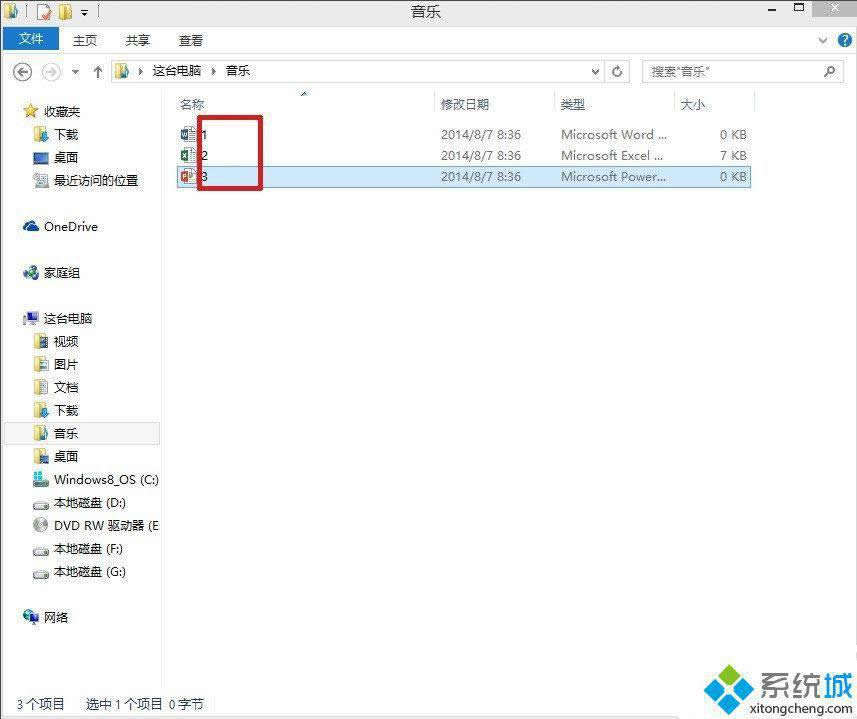Switch to the 查看 ribbon tab

pos(190,40)
